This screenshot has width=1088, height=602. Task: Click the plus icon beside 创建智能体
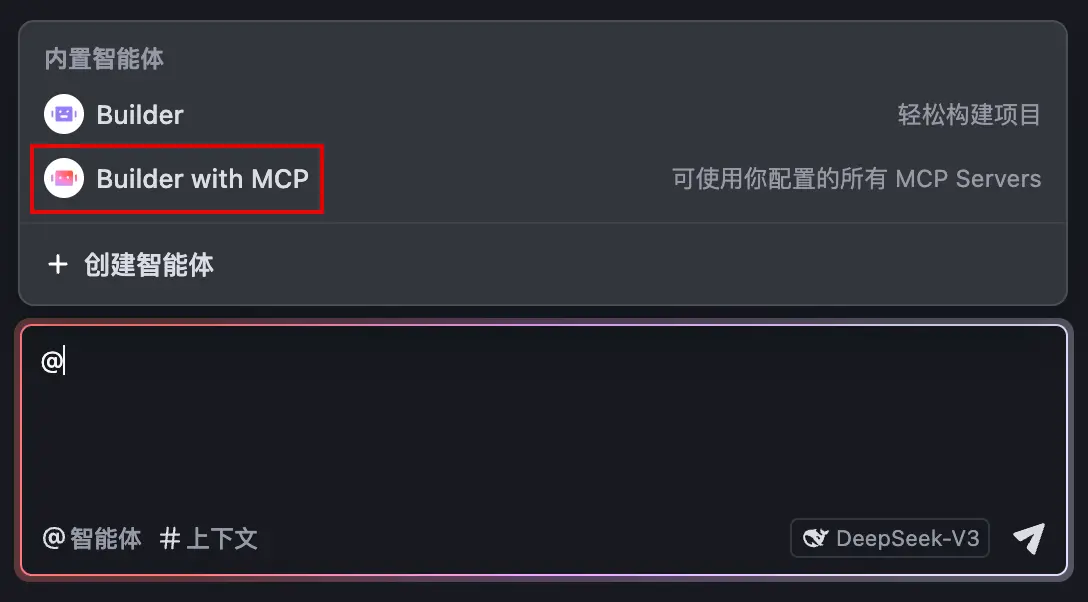click(58, 264)
